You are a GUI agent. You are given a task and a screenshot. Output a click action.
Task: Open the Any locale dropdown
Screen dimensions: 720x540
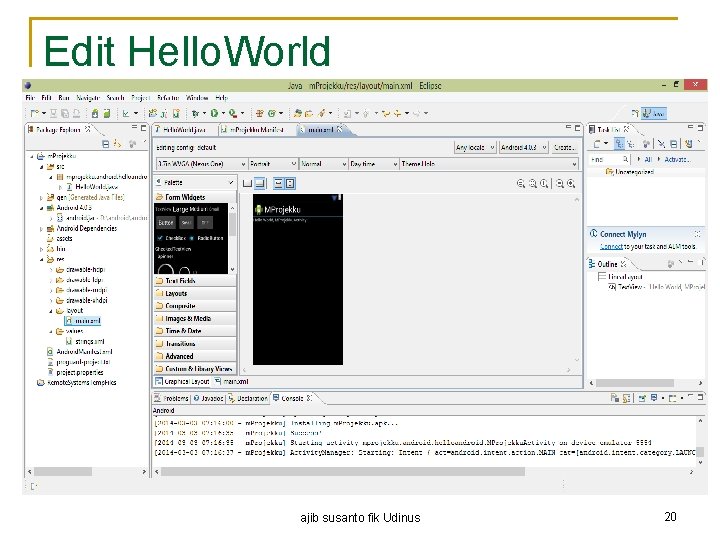475,147
